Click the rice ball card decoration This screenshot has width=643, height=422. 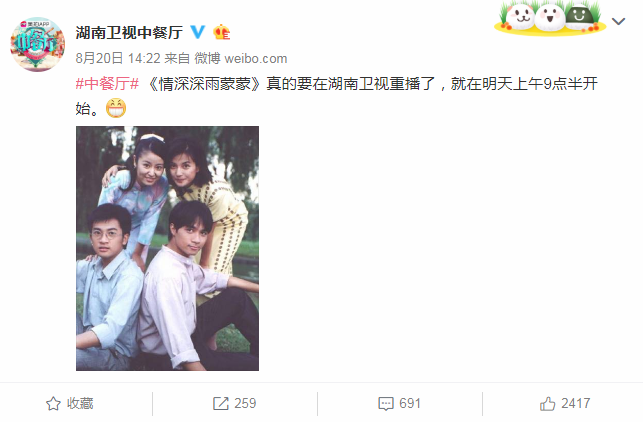(x=550, y=17)
